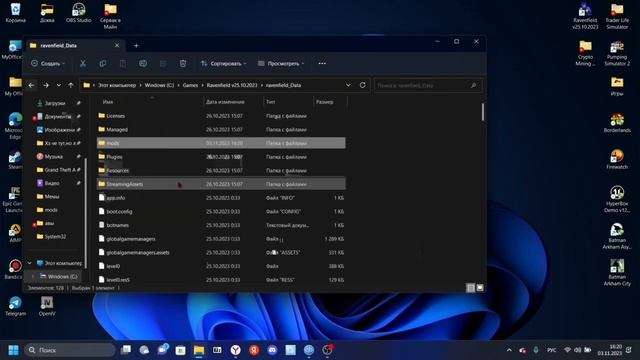Select the Borderlands desktop icon
The width and height of the screenshot is (640, 360).
tap(617, 123)
